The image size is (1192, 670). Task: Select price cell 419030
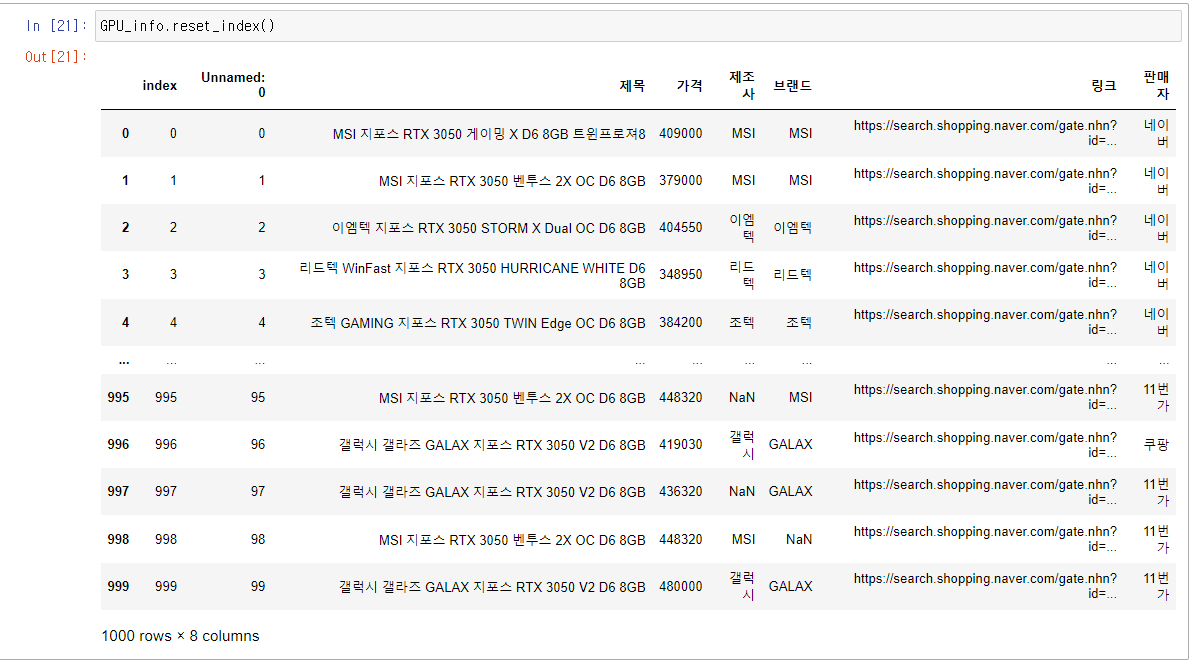click(x=680, y=445)
